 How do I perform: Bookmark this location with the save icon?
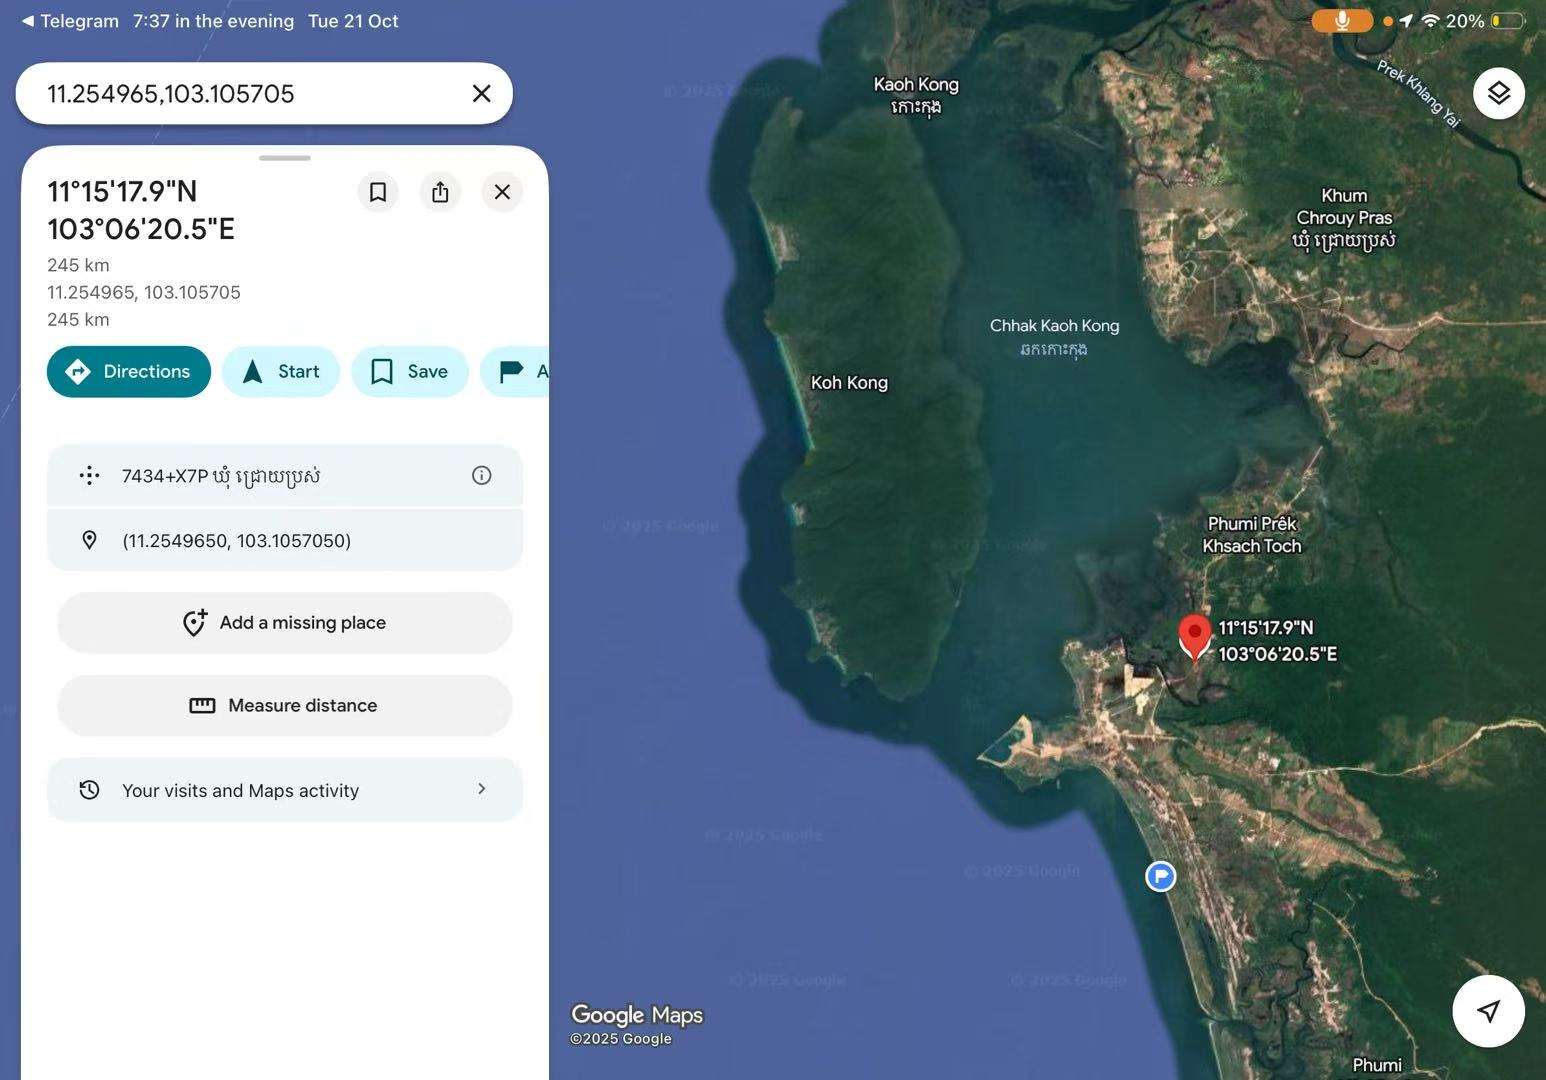[378, 192]
